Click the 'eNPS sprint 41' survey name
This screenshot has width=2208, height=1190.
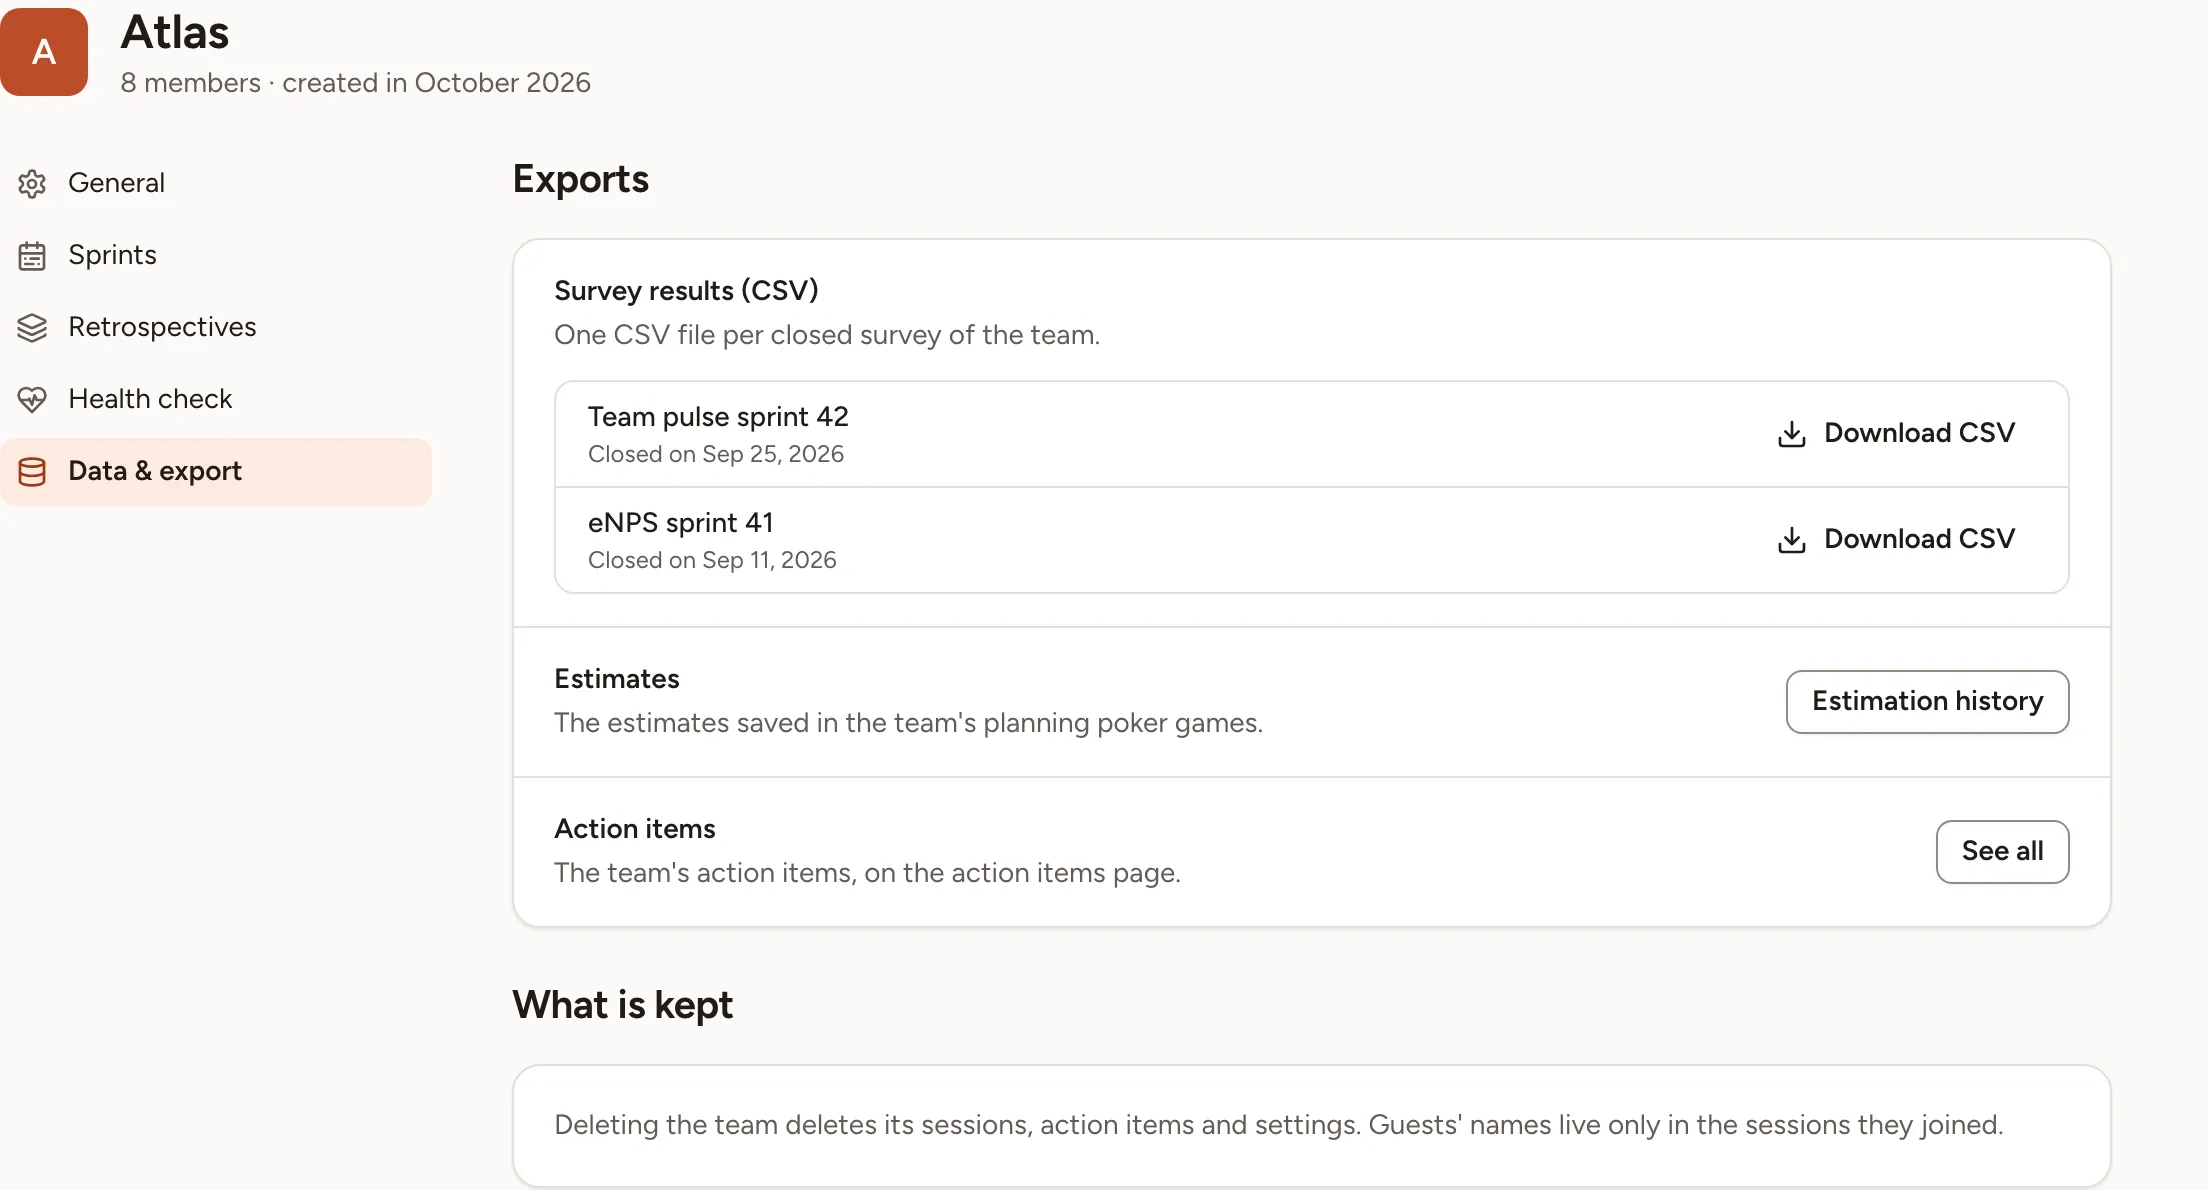pyautogui.click(x=680, y=522)
